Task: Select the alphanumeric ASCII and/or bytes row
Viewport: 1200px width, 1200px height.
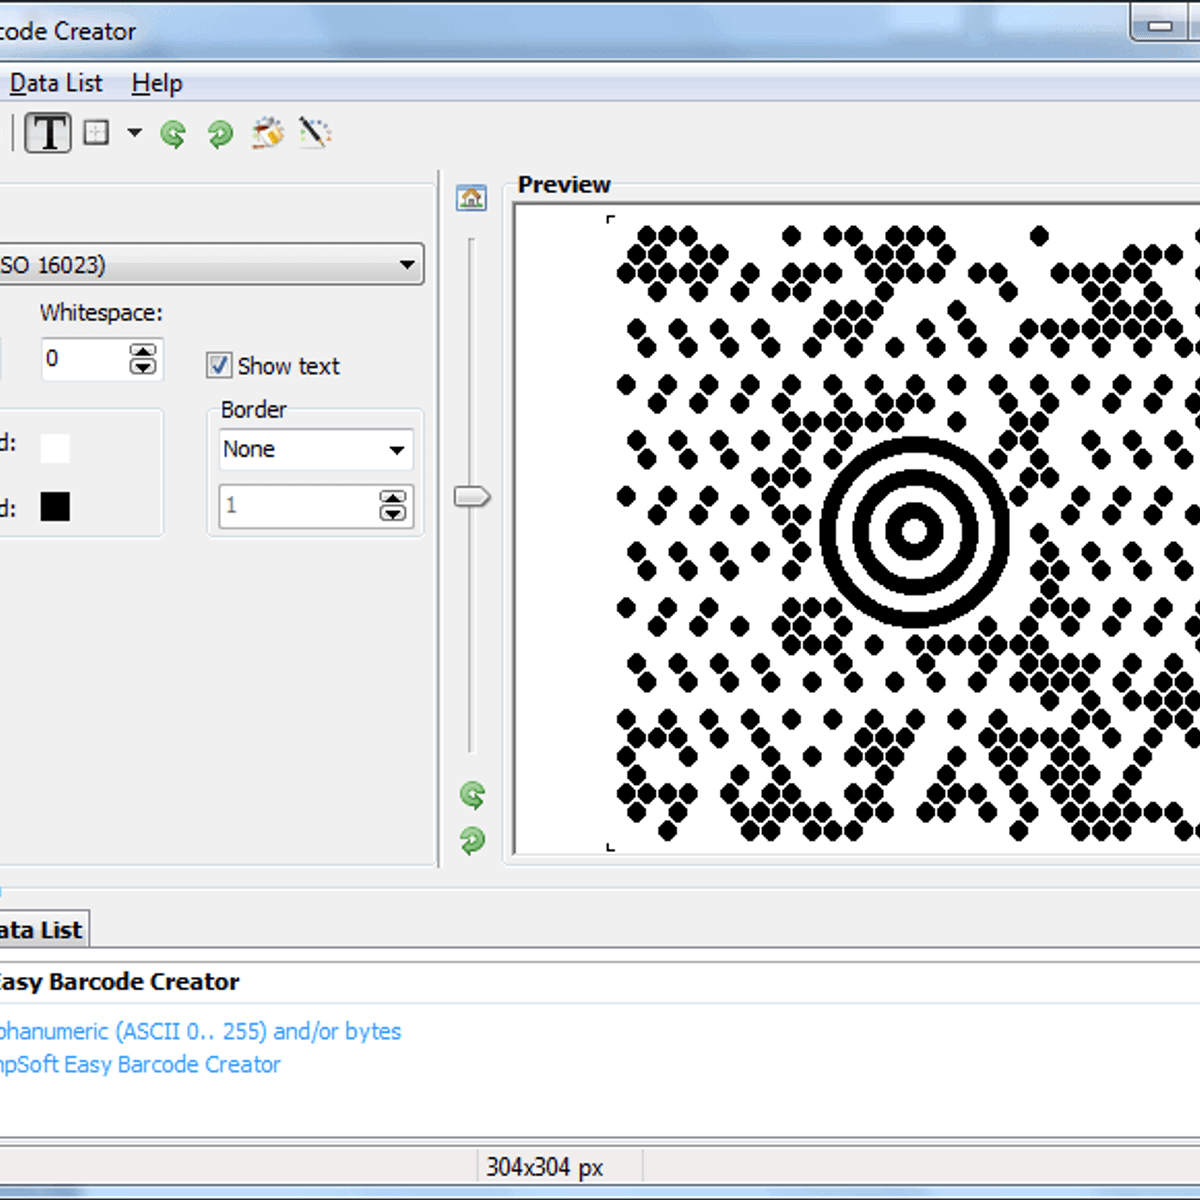Action: (x=199, y=1031)
